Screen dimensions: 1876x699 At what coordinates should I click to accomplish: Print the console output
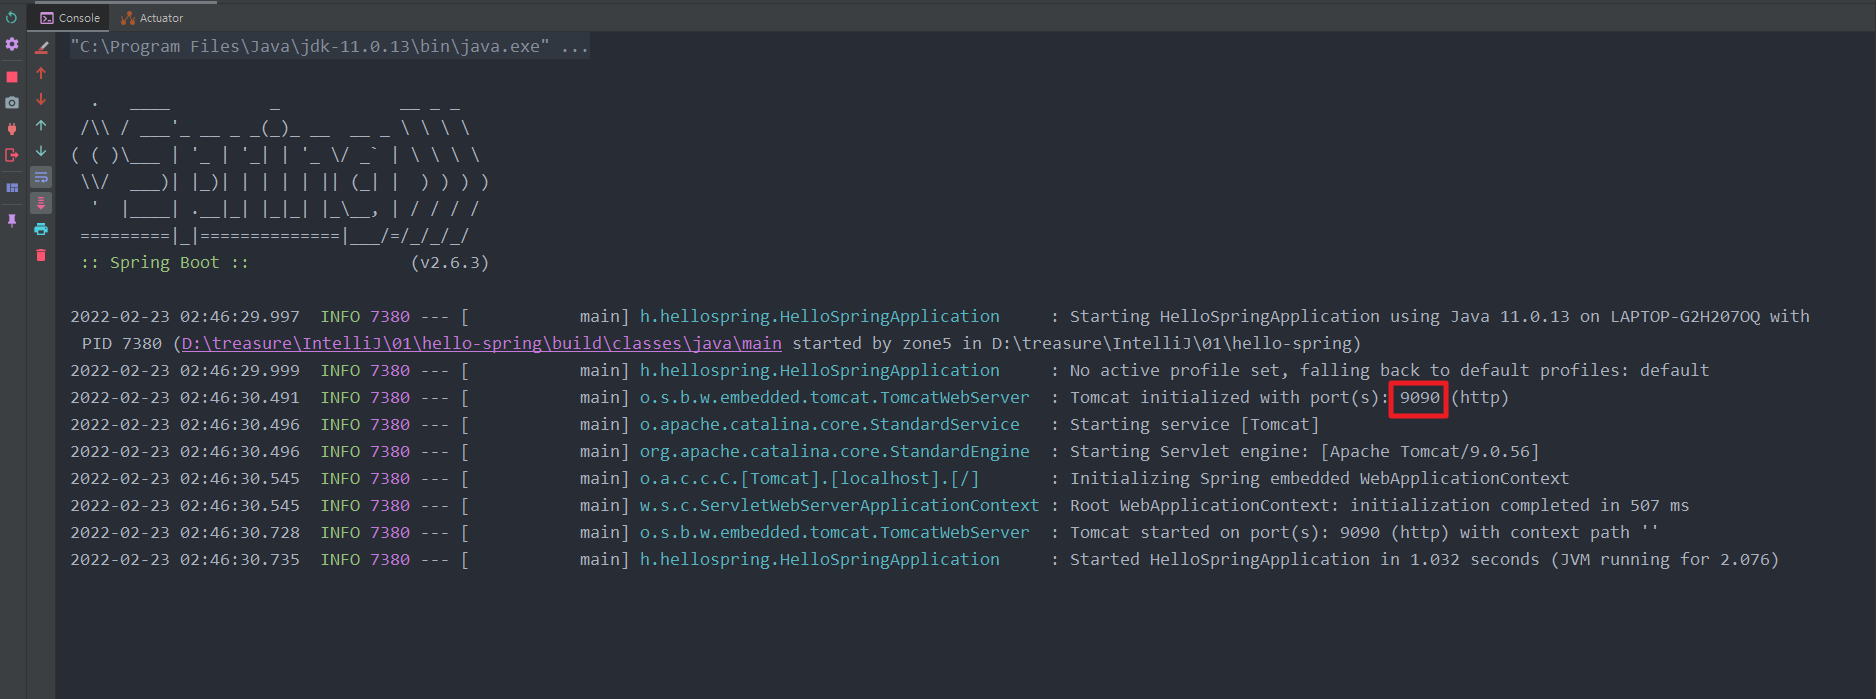[x=41, y=229]
